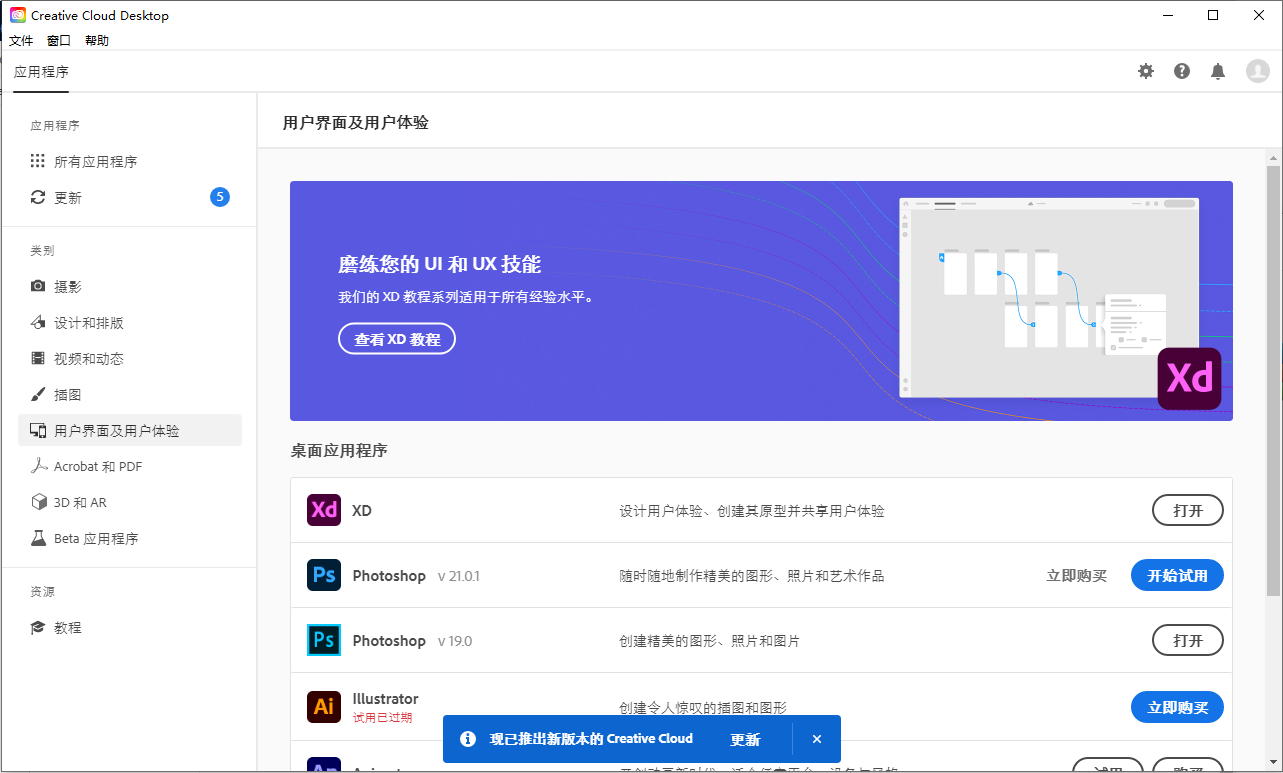Click the XD workflow preview image on banner
The height and width of the screenshot is (773, 1283).
[1049, 297]
